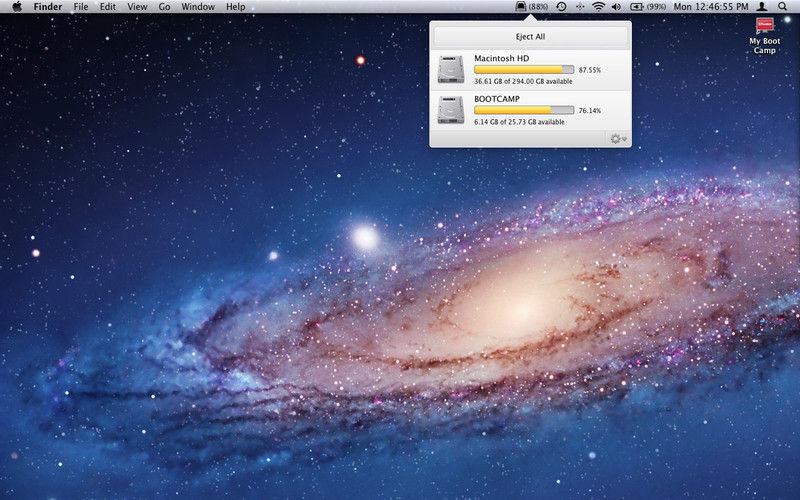Select the Macintosh HD volume name
This screenshot has width=800, height=500.
coord(502,58)
